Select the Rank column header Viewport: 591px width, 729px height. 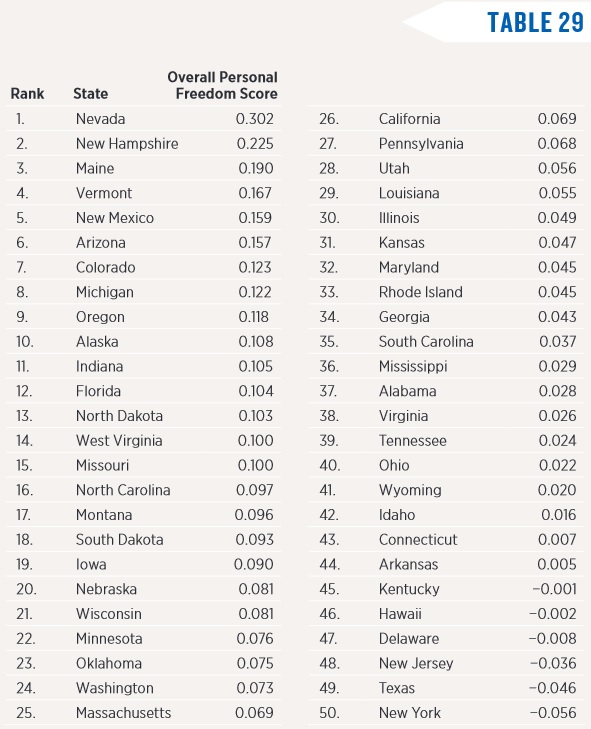point(27,93)
